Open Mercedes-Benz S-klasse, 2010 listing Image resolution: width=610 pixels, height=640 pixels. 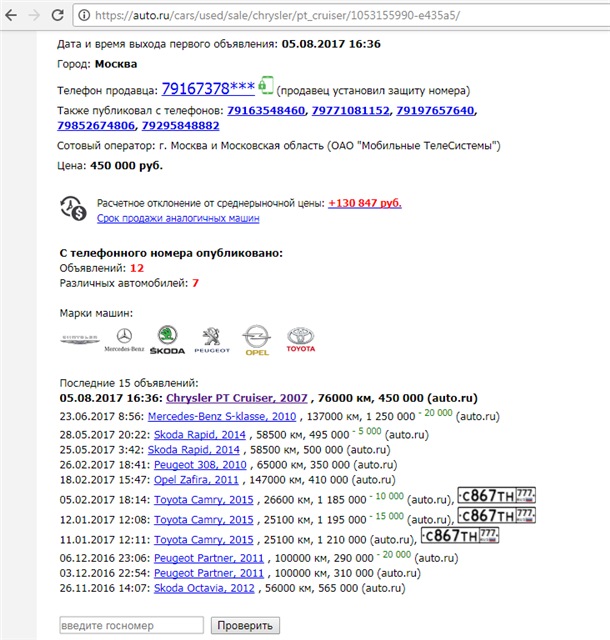pos(222,416)
